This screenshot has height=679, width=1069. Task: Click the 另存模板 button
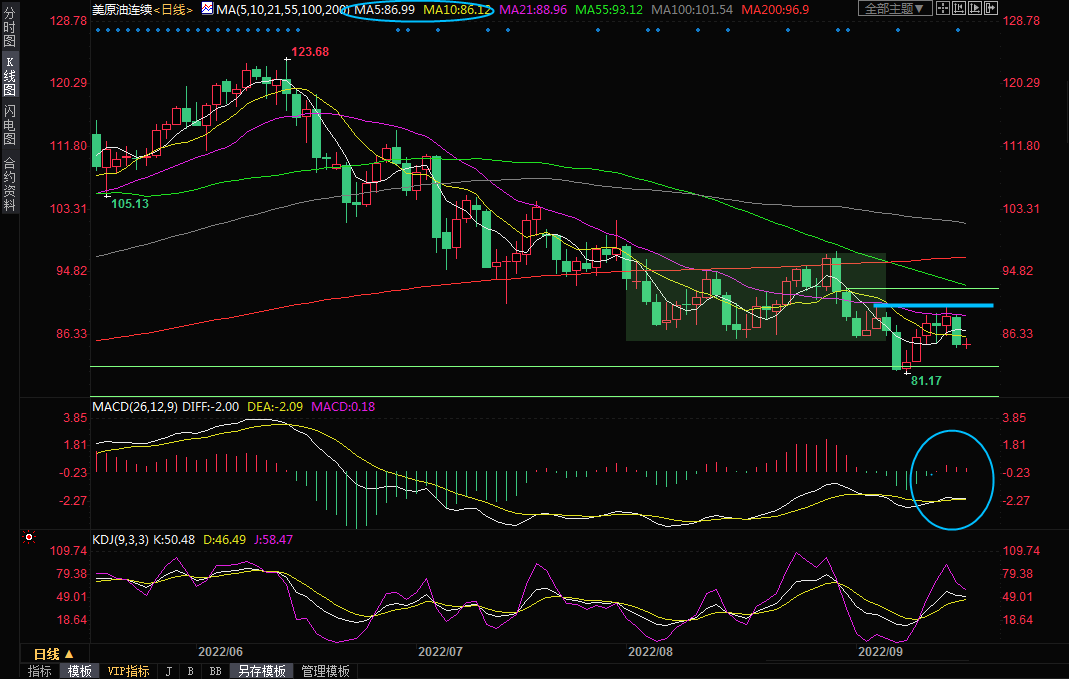click(262, 671)
